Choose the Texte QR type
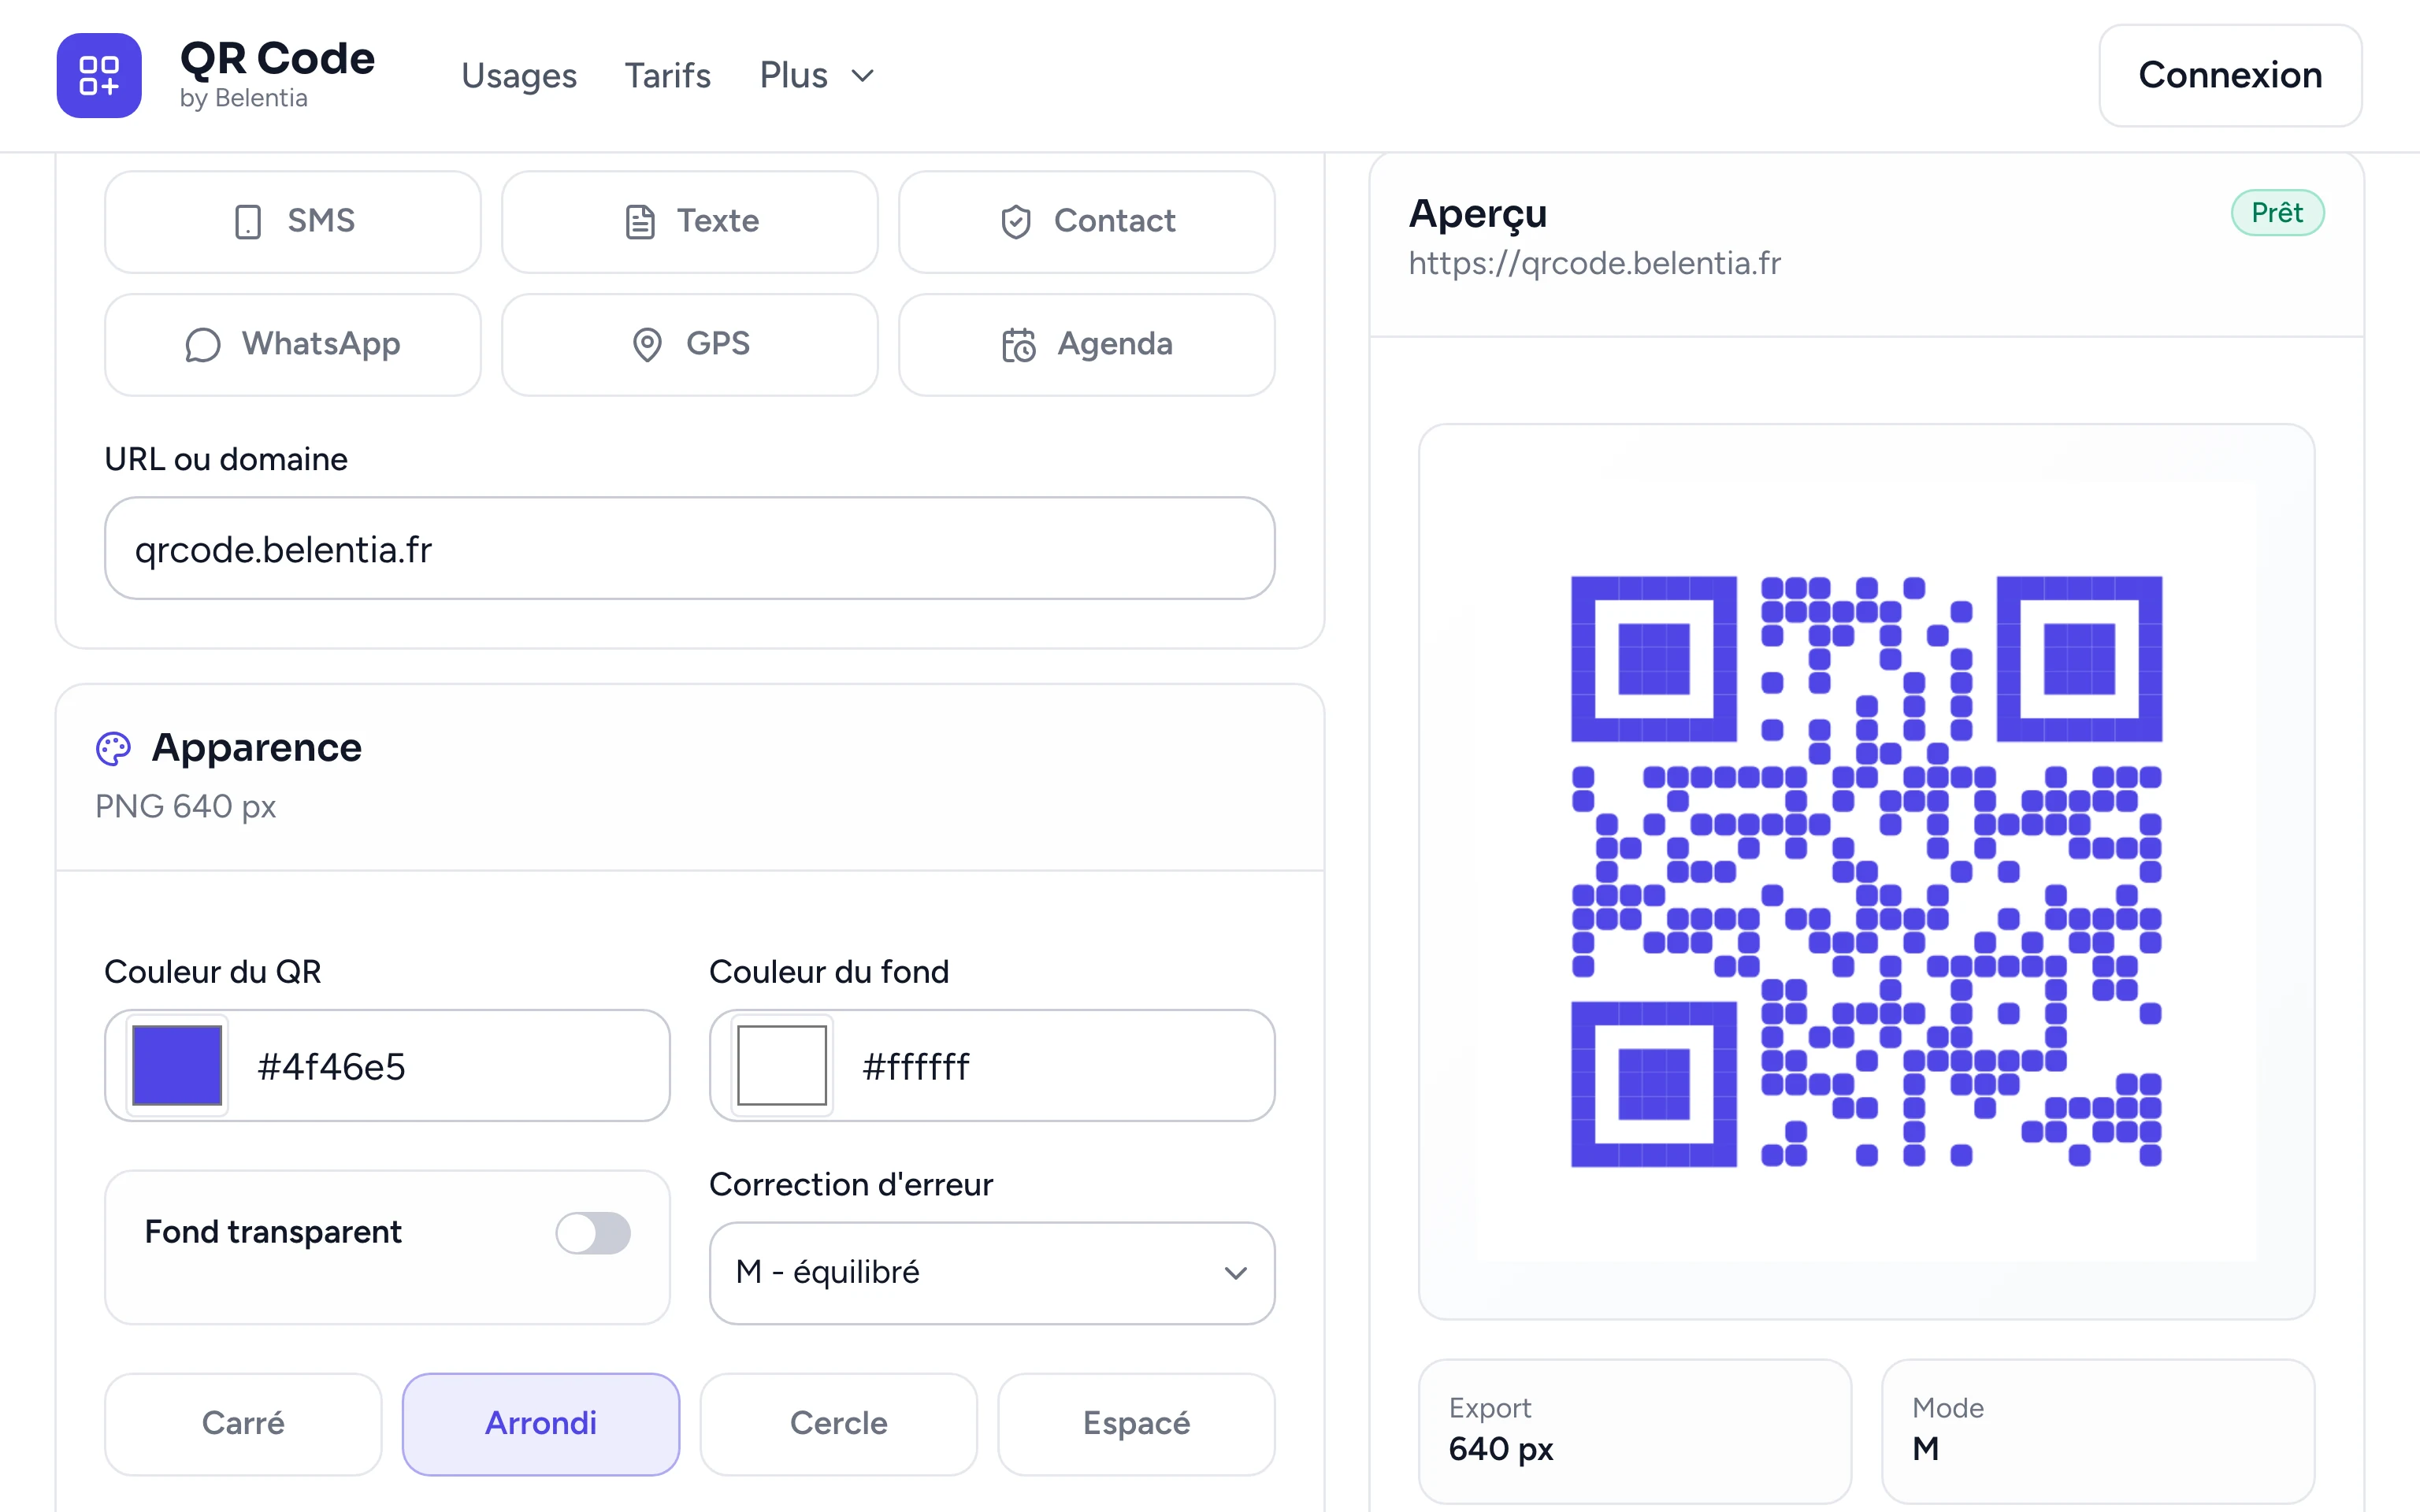 coord(690,221)
